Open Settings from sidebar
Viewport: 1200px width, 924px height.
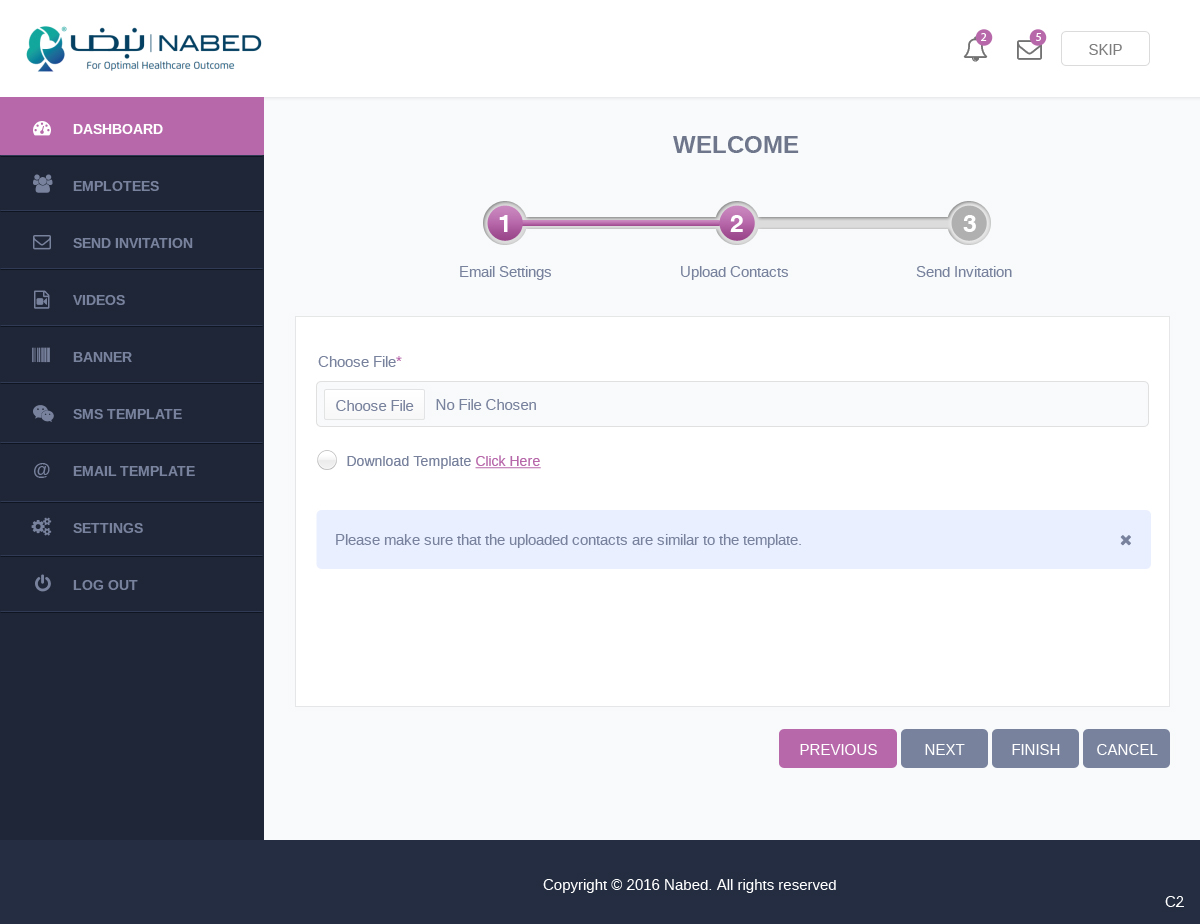point(132,527)
